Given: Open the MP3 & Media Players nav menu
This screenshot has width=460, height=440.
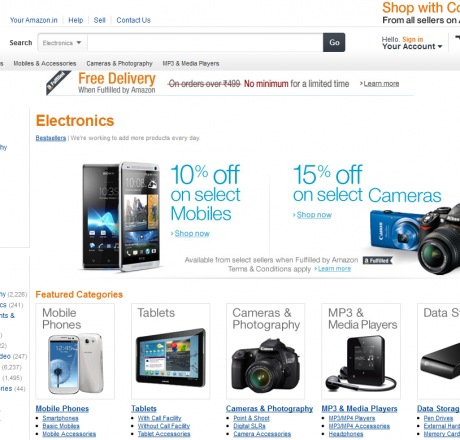Looking at the screenshot, I should tap(191, 63).
